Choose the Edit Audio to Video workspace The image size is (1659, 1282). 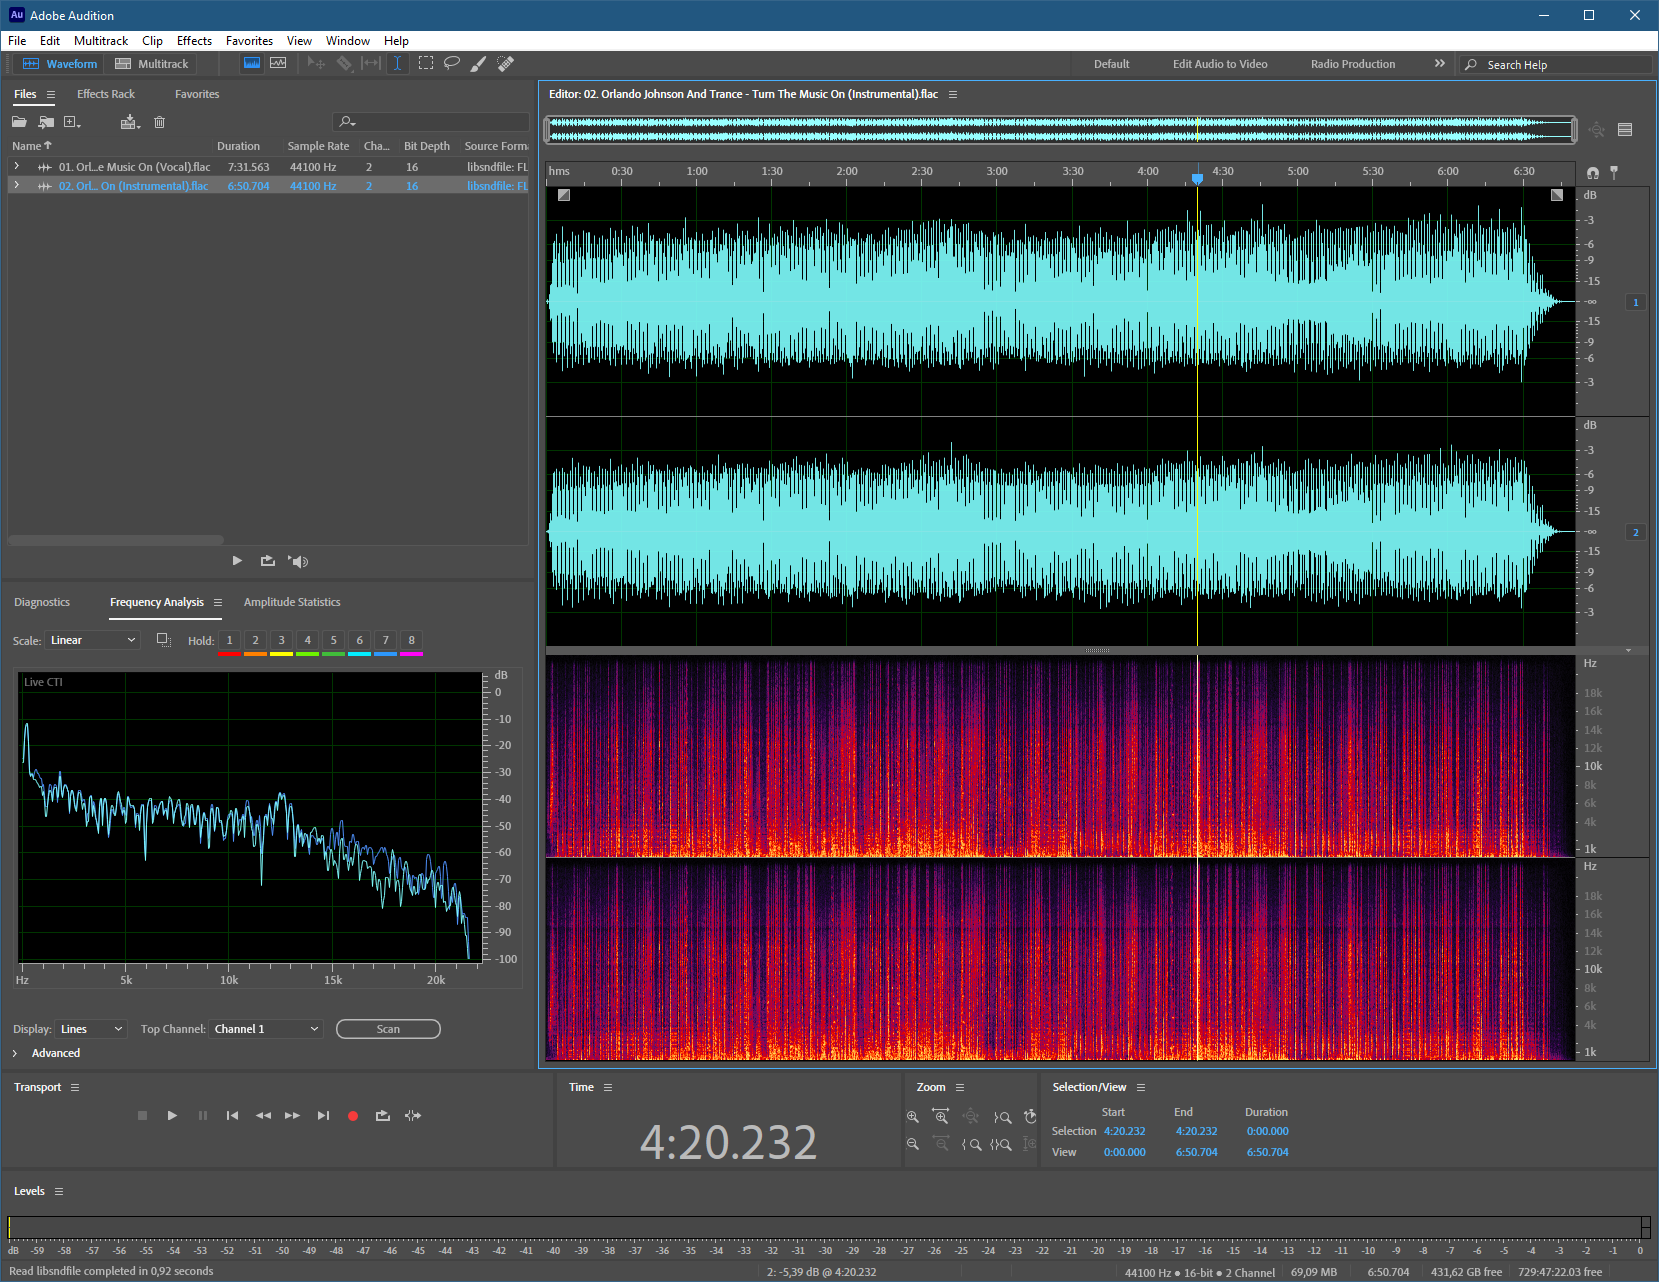(x=1220, y=64)
